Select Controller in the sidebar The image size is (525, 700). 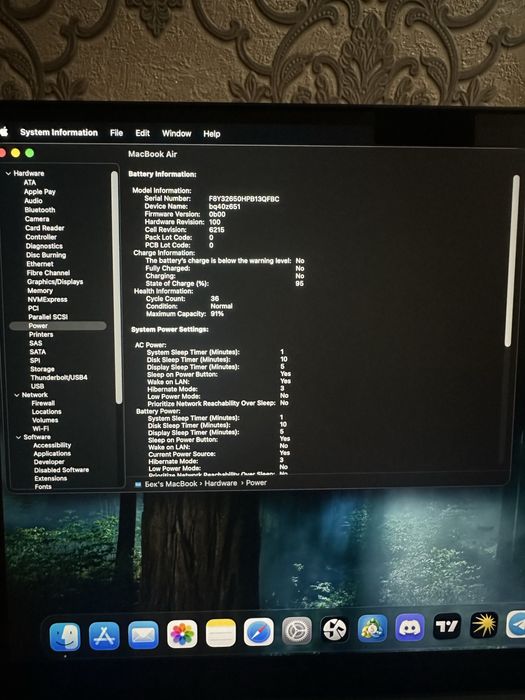point(41,237)
